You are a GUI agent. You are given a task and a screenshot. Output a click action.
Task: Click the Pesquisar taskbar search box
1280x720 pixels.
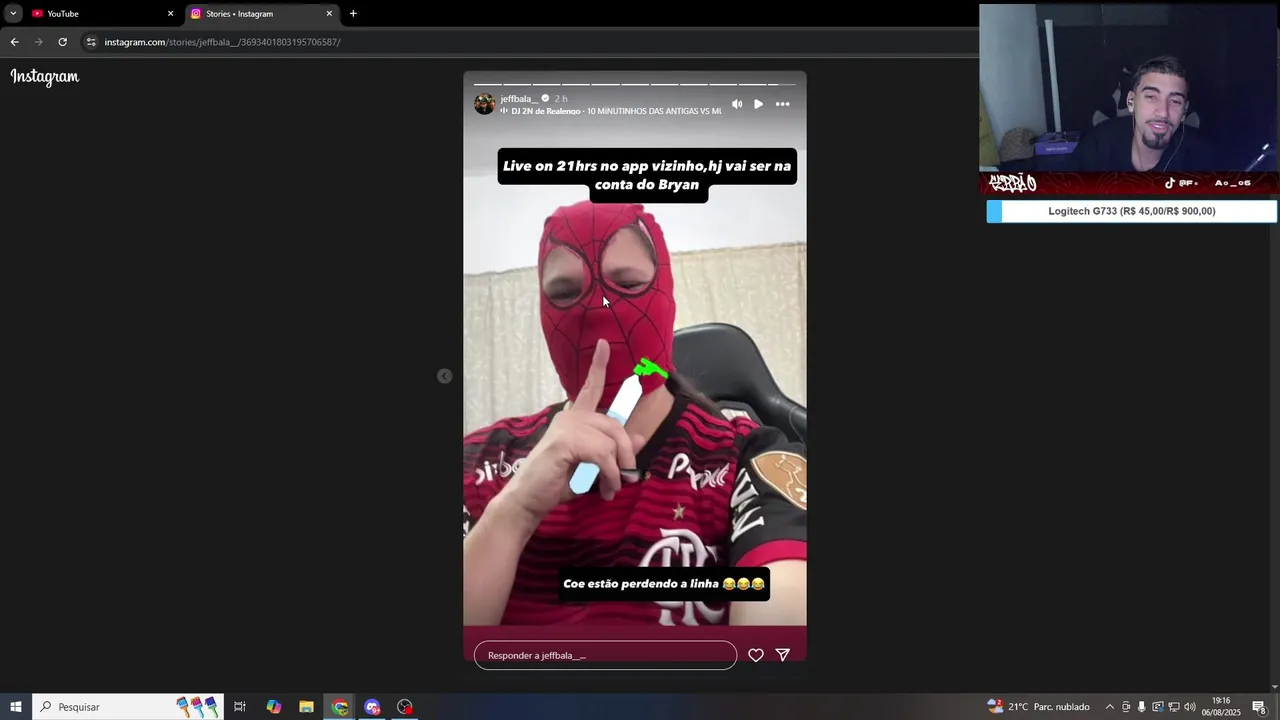pyautogui.click(x=127, y=707)
